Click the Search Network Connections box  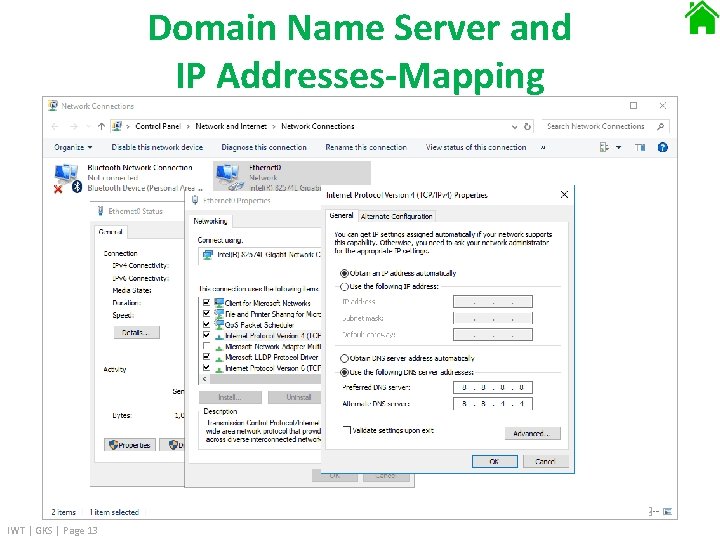click(605, 126)
